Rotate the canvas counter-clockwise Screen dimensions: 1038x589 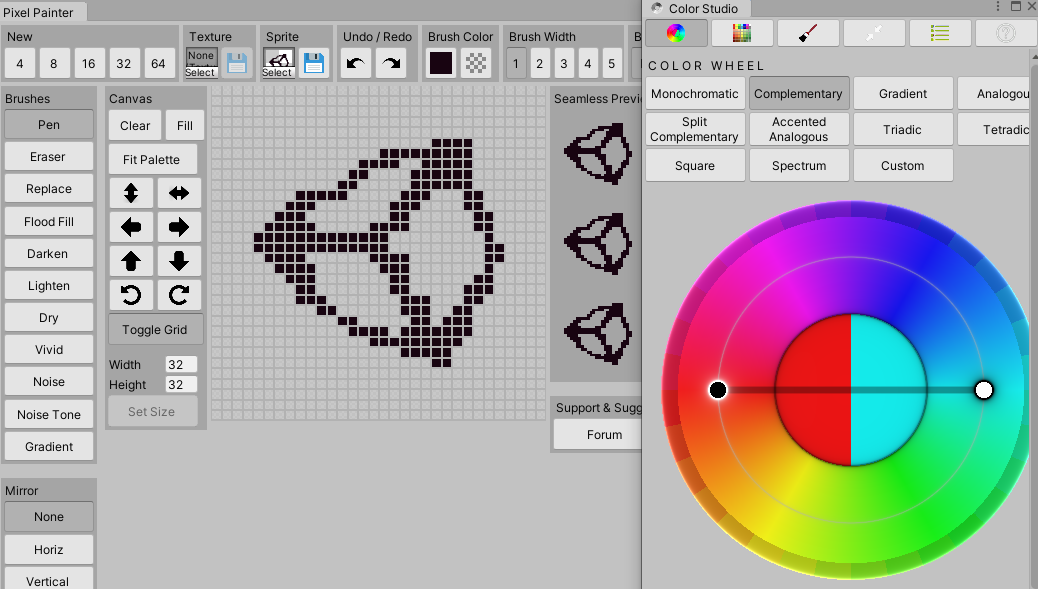131,294
